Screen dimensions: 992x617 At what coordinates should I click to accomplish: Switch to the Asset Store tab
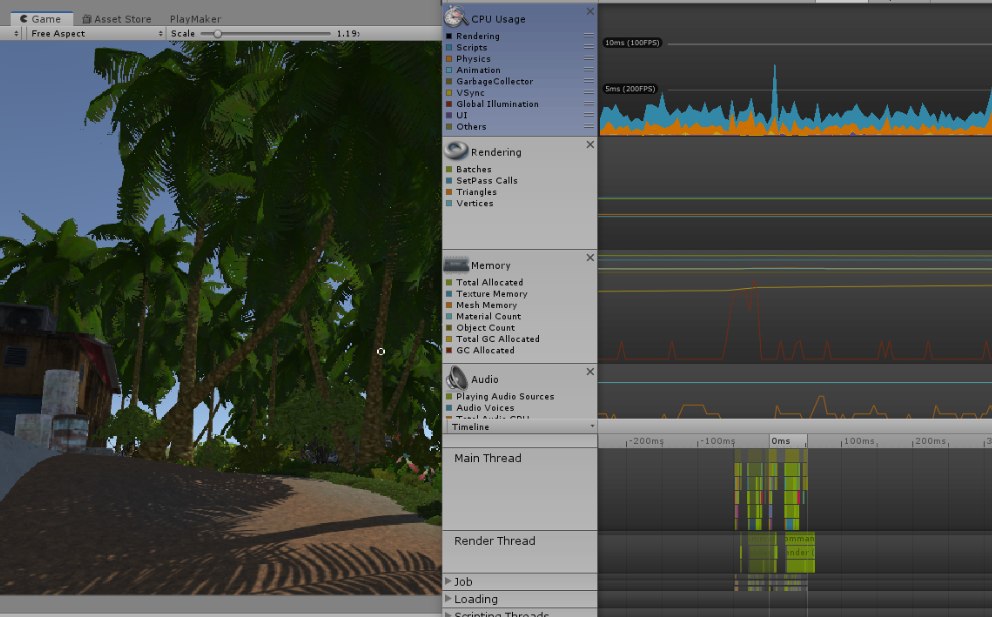(116, 19)
